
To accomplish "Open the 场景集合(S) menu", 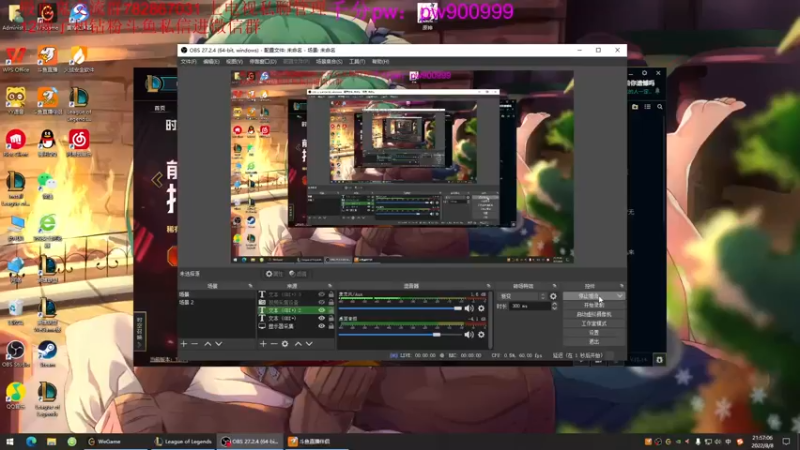I will pos(329,62).
